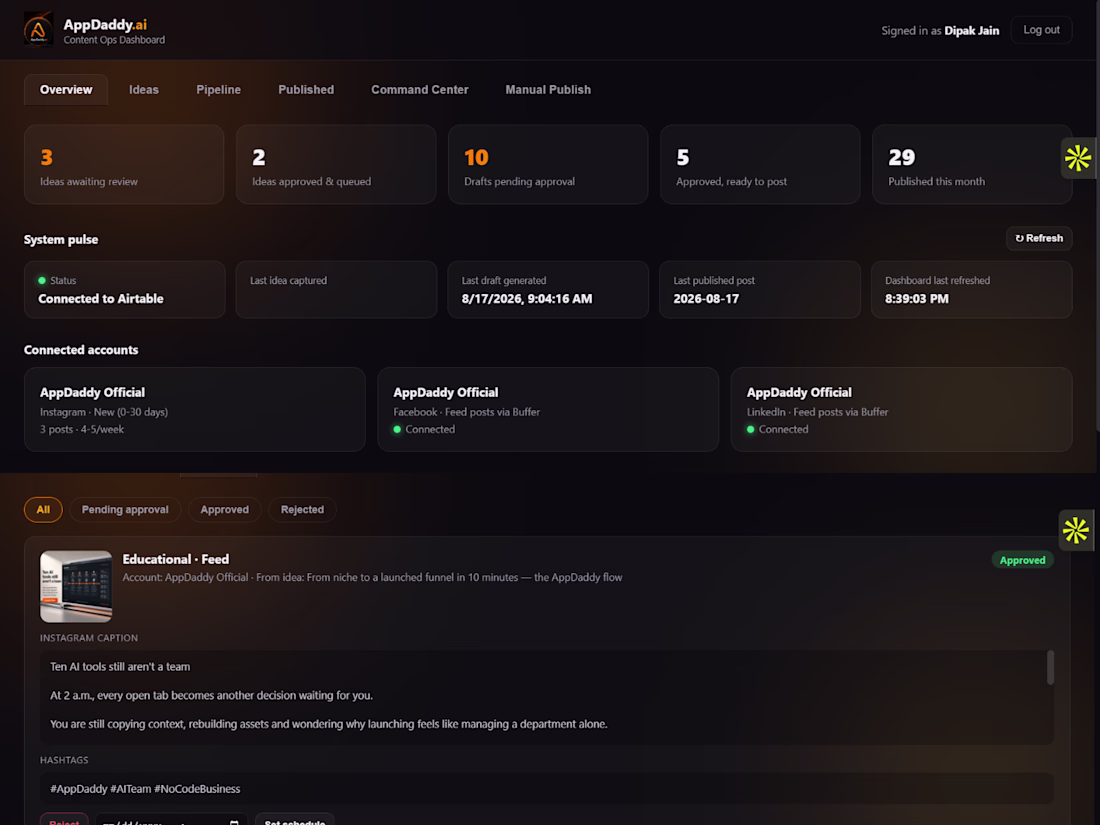1100x825 pixels.
Task: Refresh the System pulse section
Action: [1039, 238]
